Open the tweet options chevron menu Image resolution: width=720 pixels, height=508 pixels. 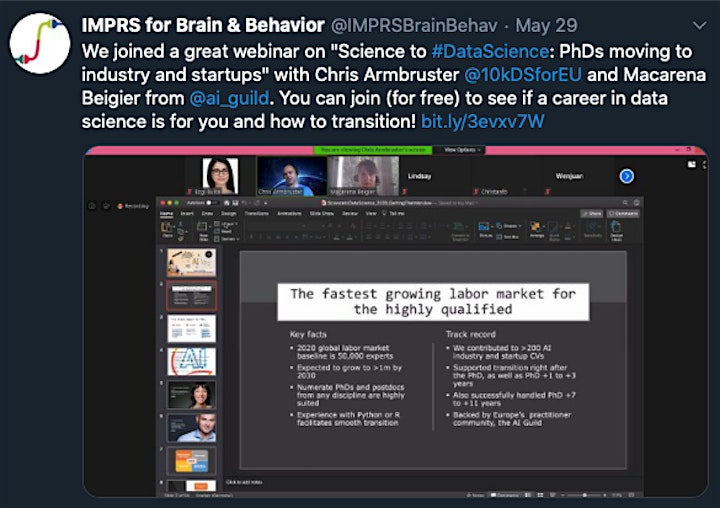click(699, 25)
